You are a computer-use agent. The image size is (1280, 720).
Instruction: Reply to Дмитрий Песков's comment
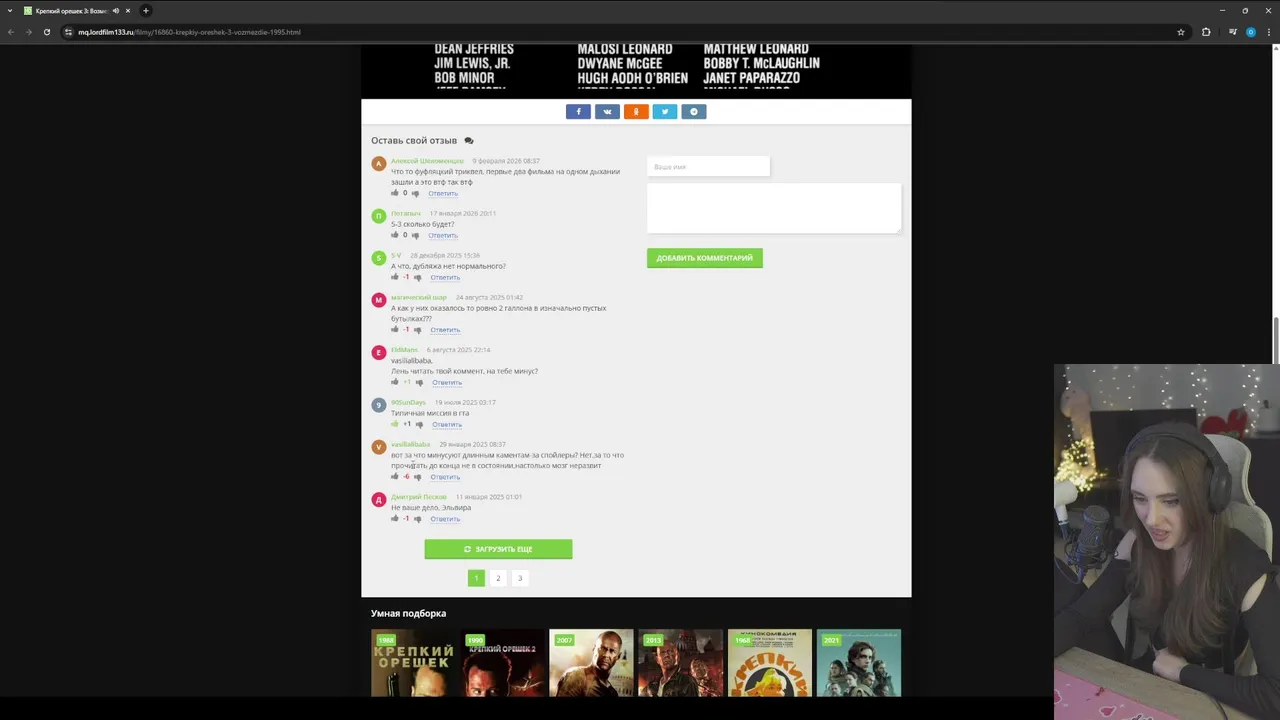tap(445, 518)
